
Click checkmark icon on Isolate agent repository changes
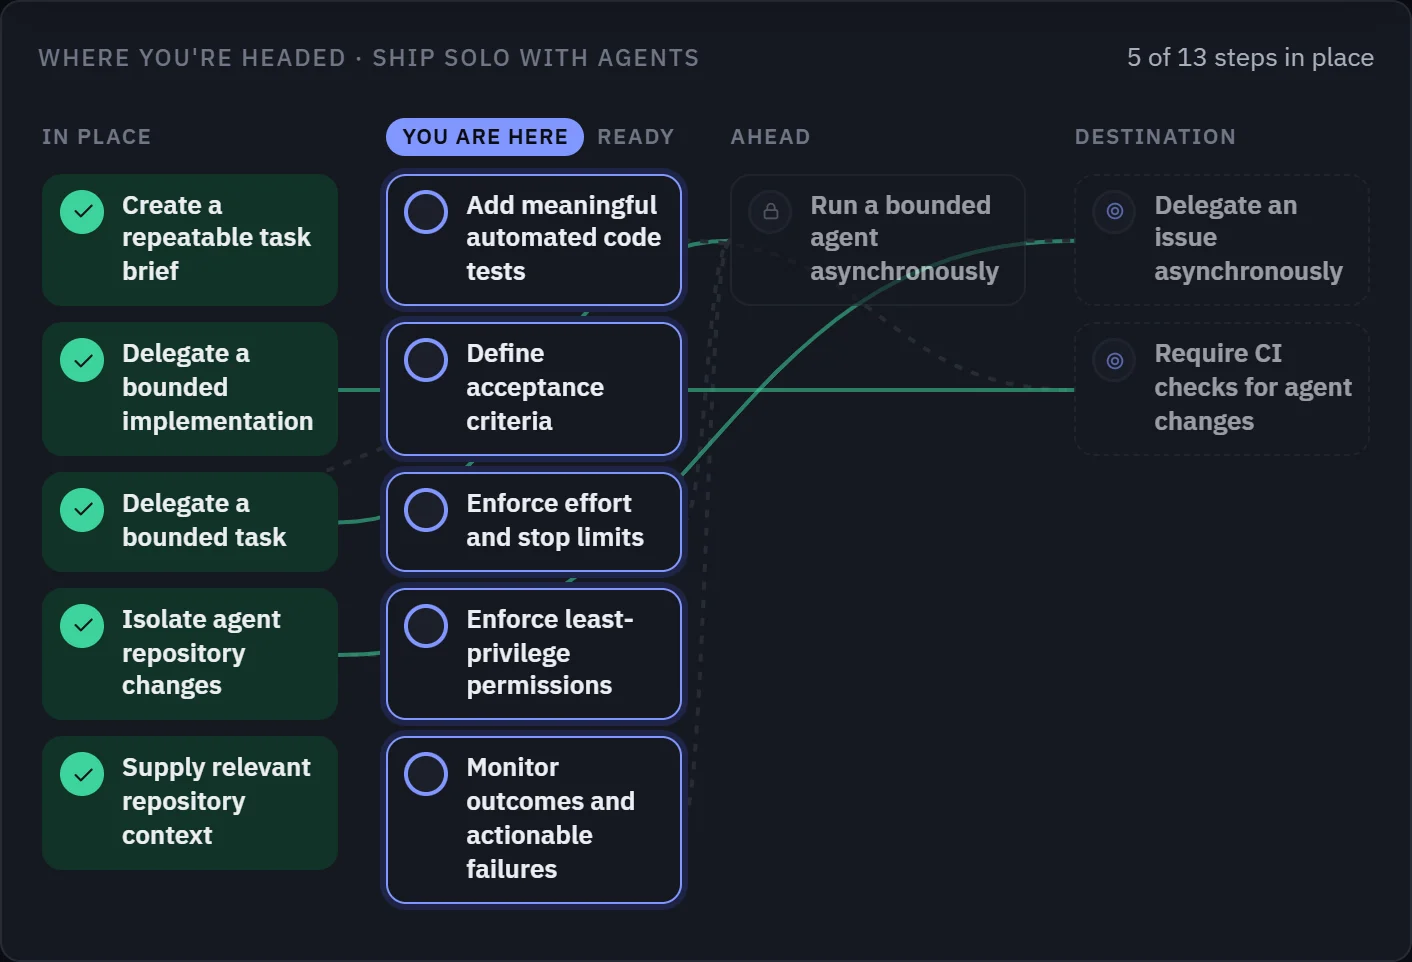(82, 626)
